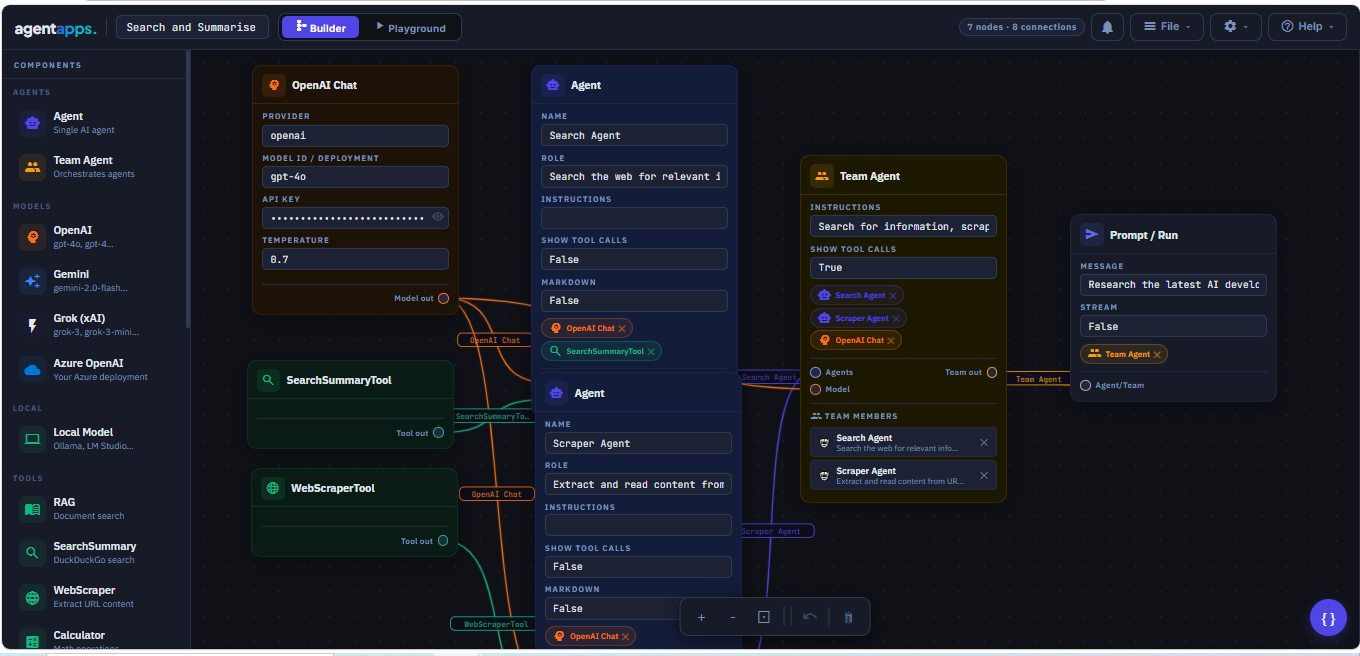Edit the Model ID field gpt-4o
This screenshot has height=656, width=1360.
pyautogui.click(x=355, y=177)
